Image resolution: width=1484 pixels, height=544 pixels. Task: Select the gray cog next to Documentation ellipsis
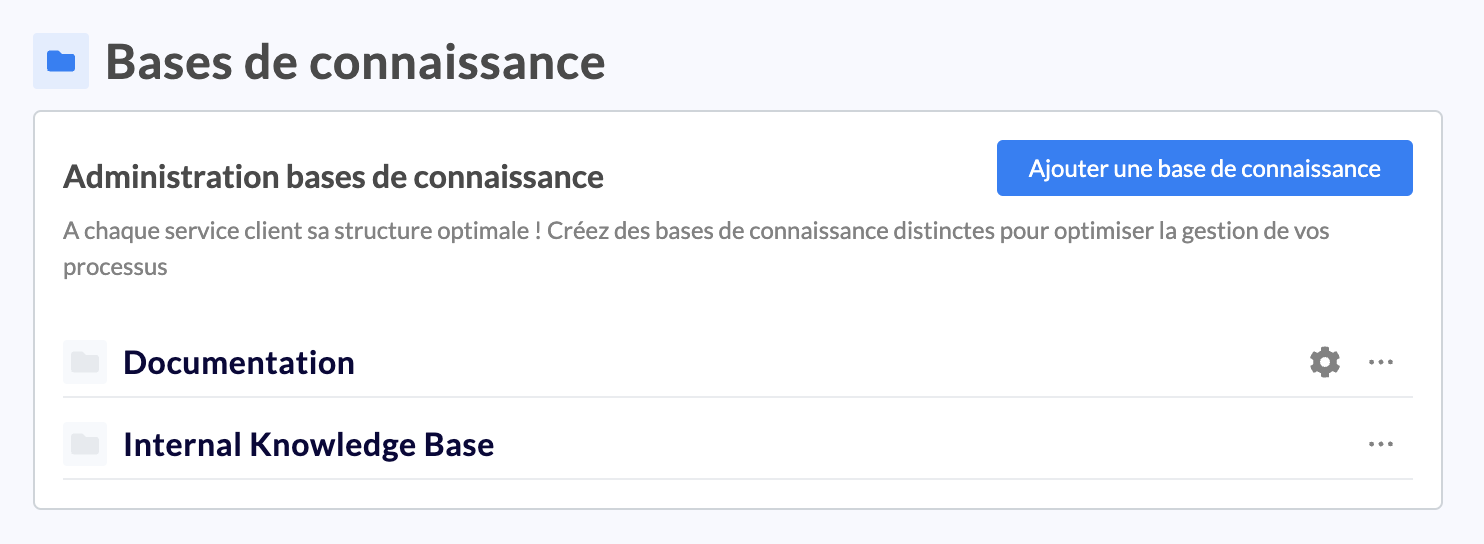1325,362
